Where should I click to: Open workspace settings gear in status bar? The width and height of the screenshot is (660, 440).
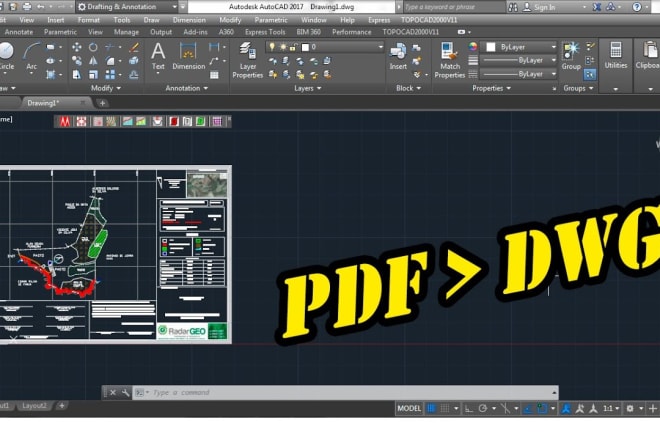[x=630, y=408]
